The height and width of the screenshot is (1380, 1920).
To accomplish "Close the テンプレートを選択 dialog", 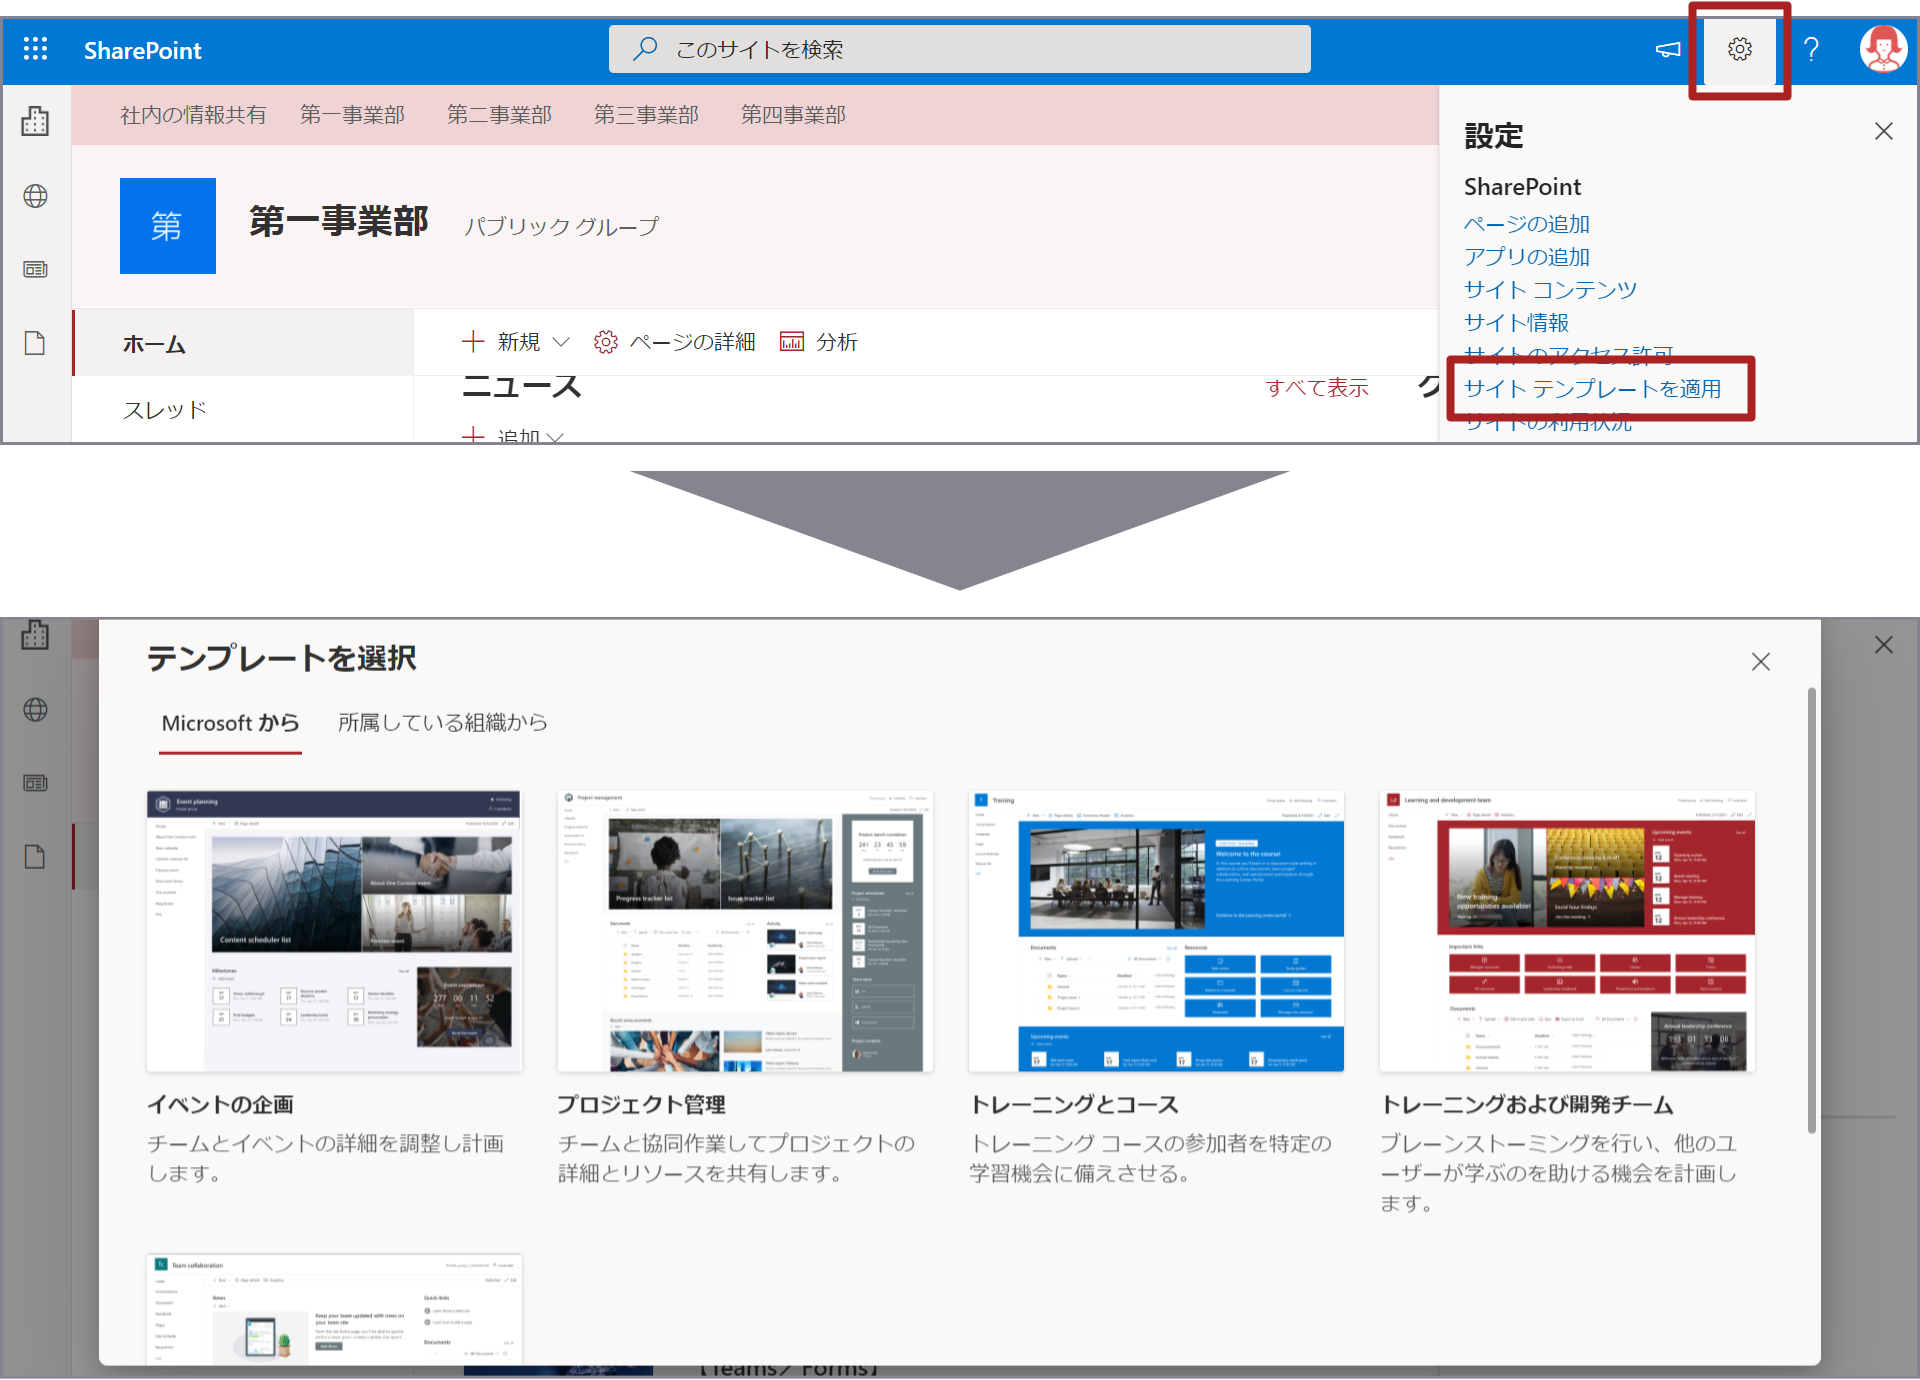I will (x=1761, y=662).
